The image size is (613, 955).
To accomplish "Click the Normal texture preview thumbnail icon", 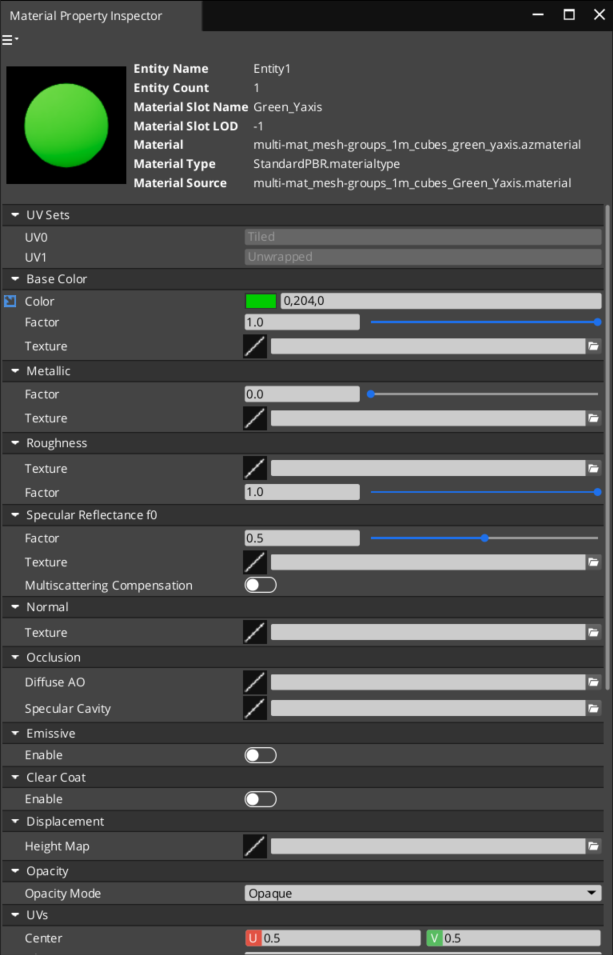I will coord(255,632).
